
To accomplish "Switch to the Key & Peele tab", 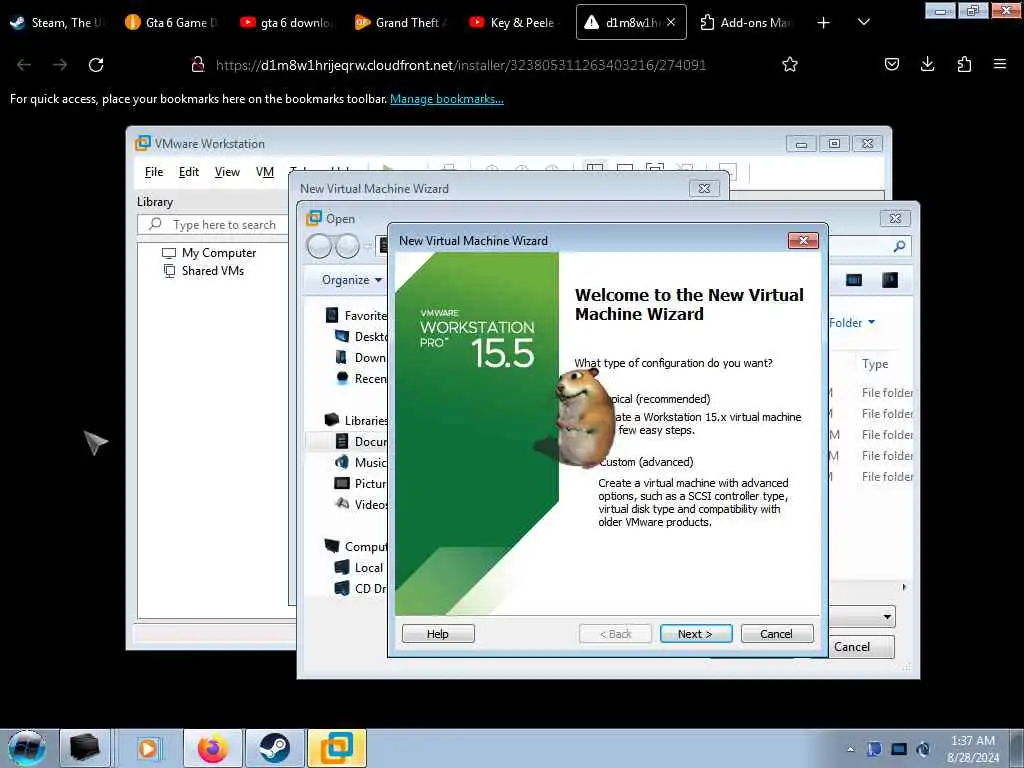I will click(x=516, y=23).
